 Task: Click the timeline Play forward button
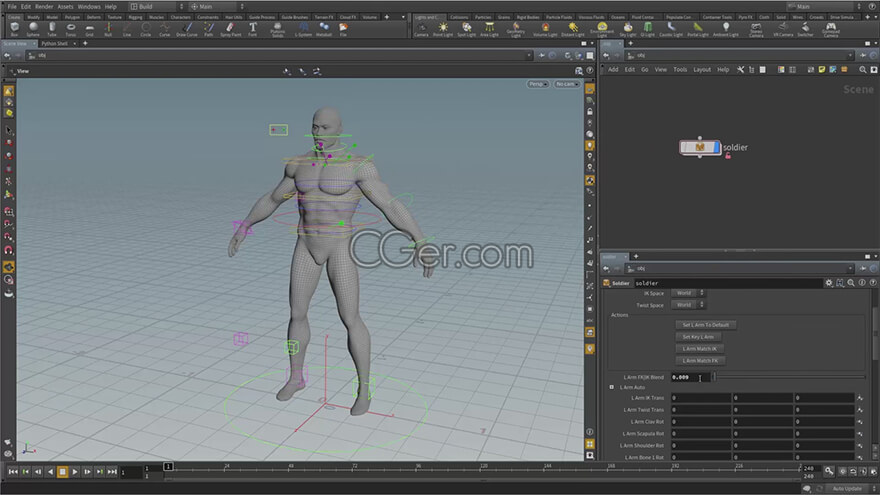pos(75,472)
